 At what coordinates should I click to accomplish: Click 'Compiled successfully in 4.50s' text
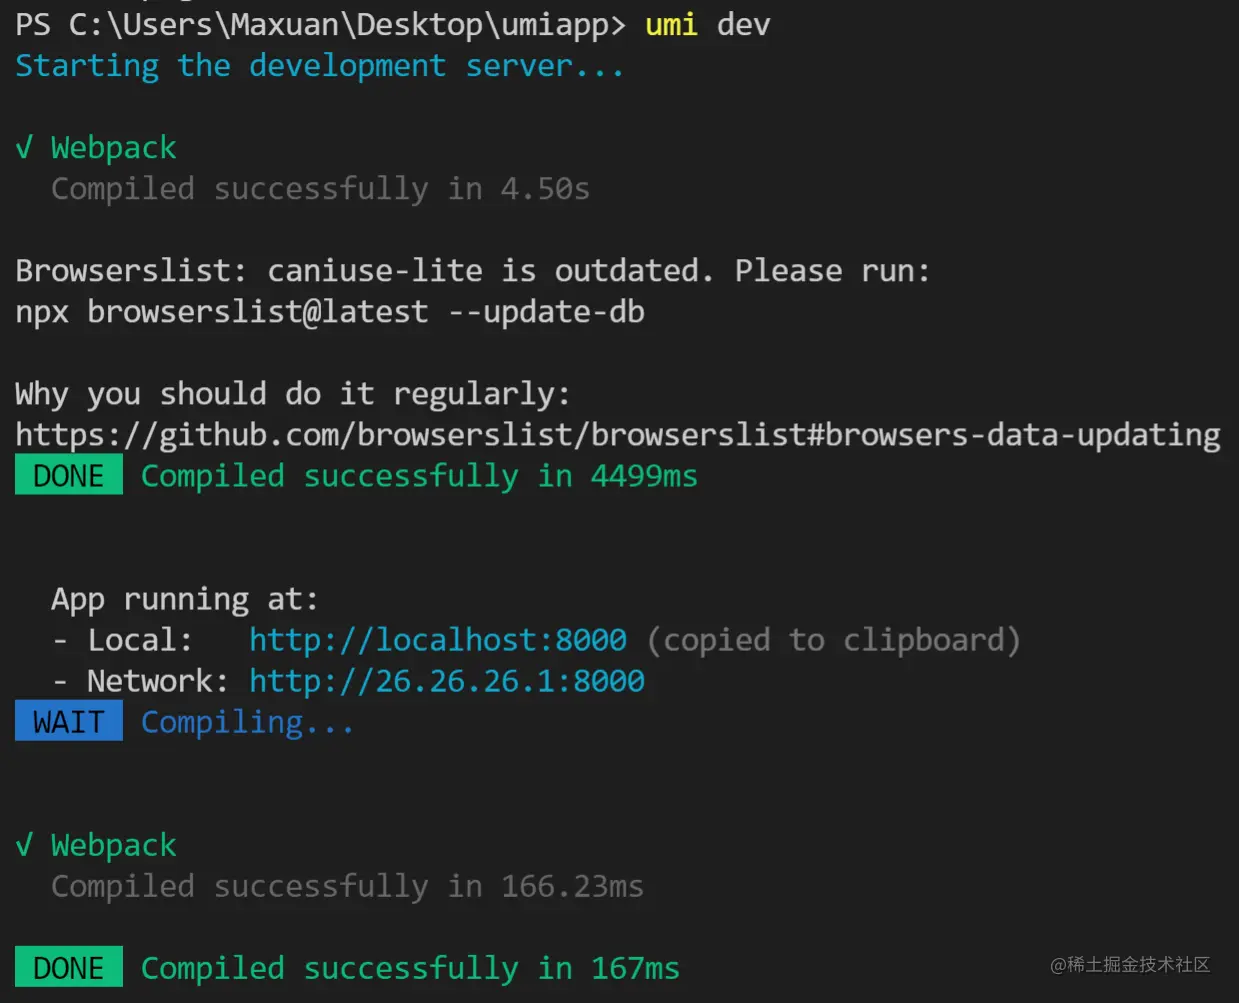click(320, 189)
